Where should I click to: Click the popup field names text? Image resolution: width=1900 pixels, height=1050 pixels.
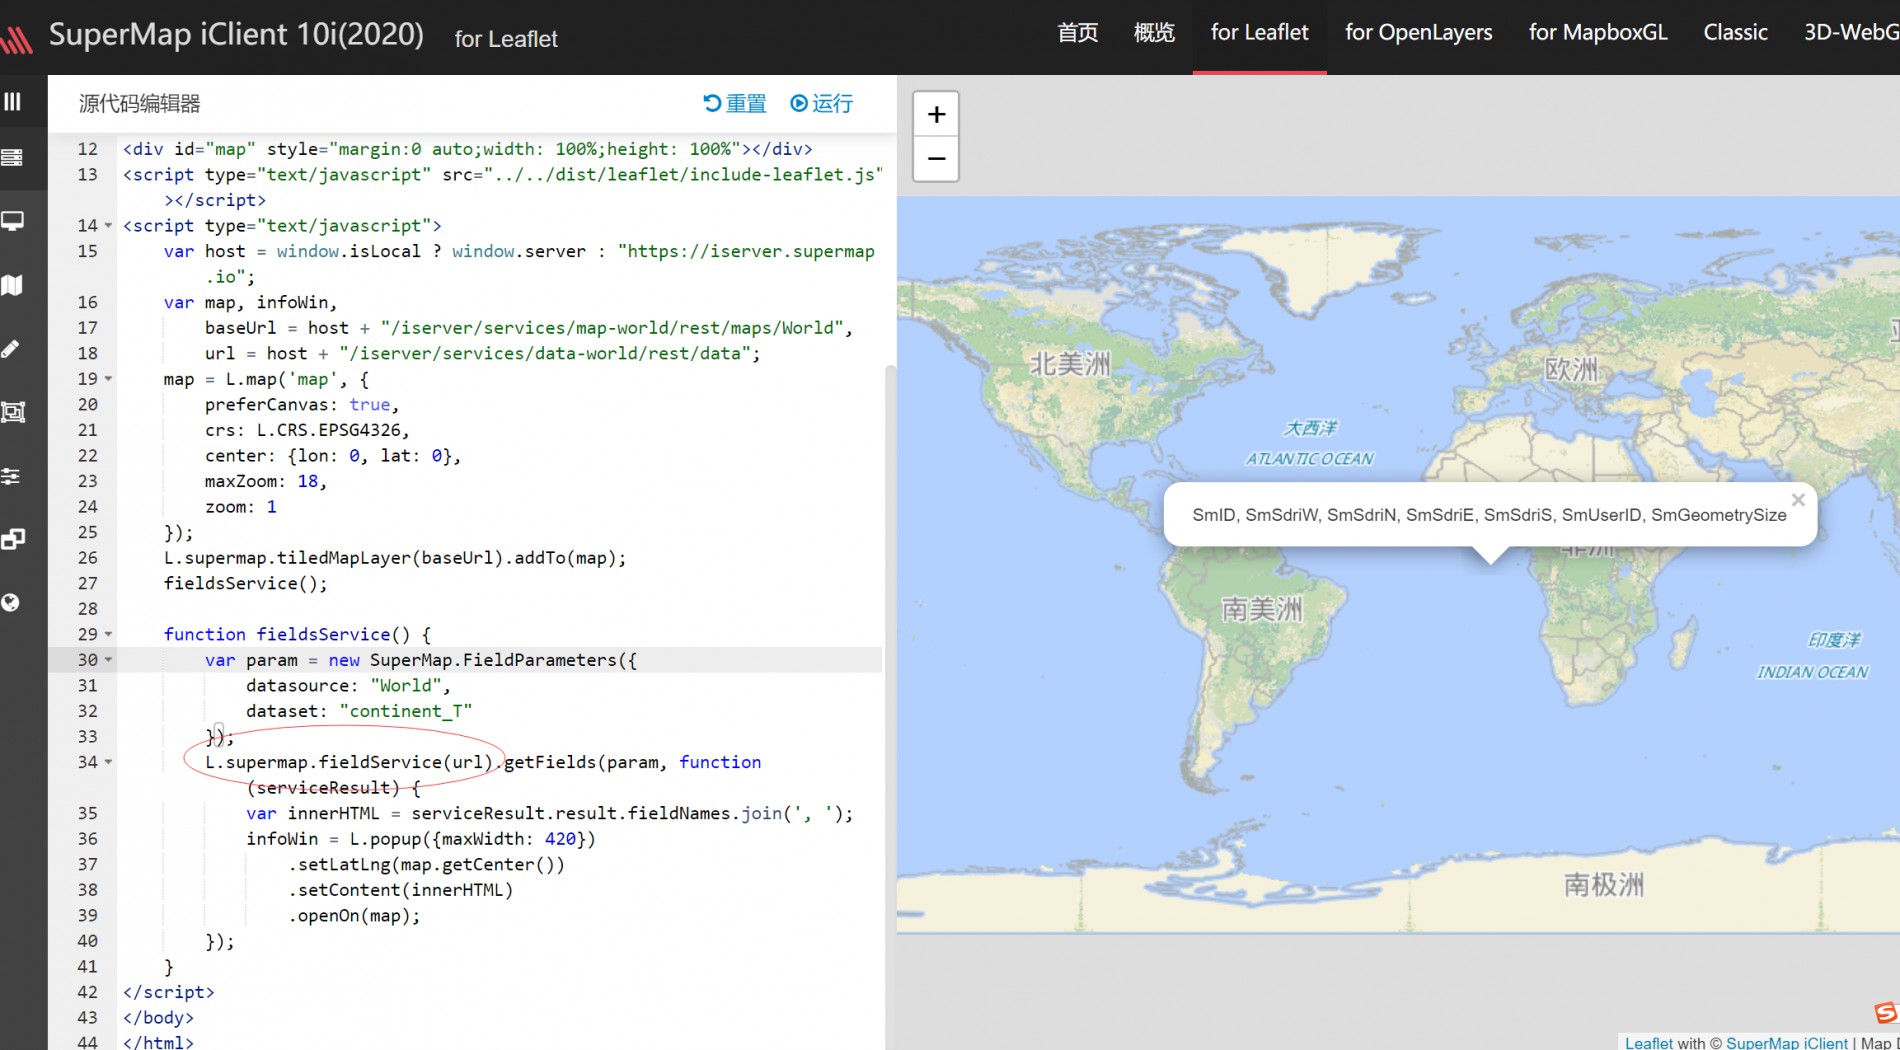tap(1489, 515)
